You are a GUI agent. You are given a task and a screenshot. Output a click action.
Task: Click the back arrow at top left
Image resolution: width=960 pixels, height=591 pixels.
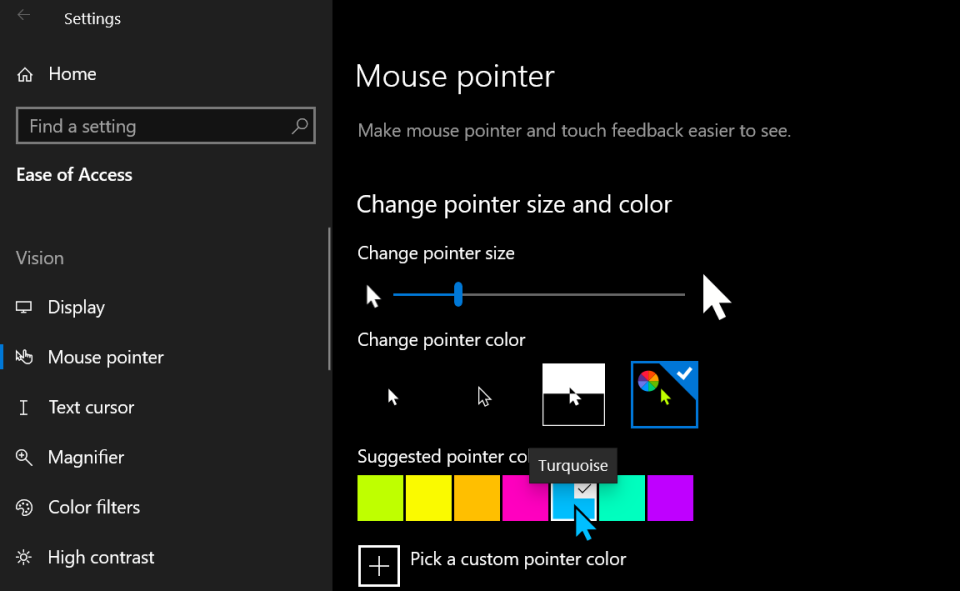(22, 17)
